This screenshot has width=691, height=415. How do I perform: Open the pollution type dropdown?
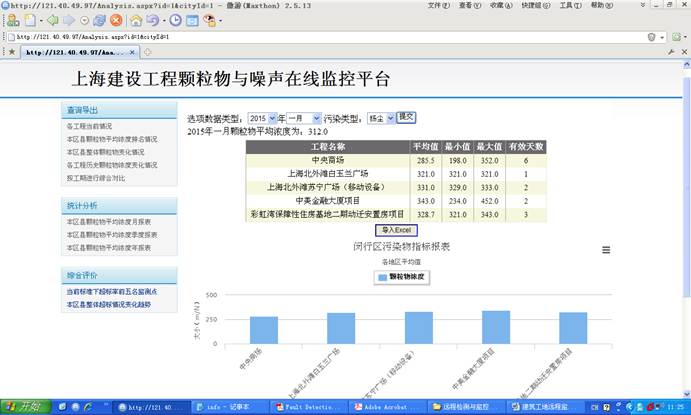pyautogui.click(x=381, y=118)
